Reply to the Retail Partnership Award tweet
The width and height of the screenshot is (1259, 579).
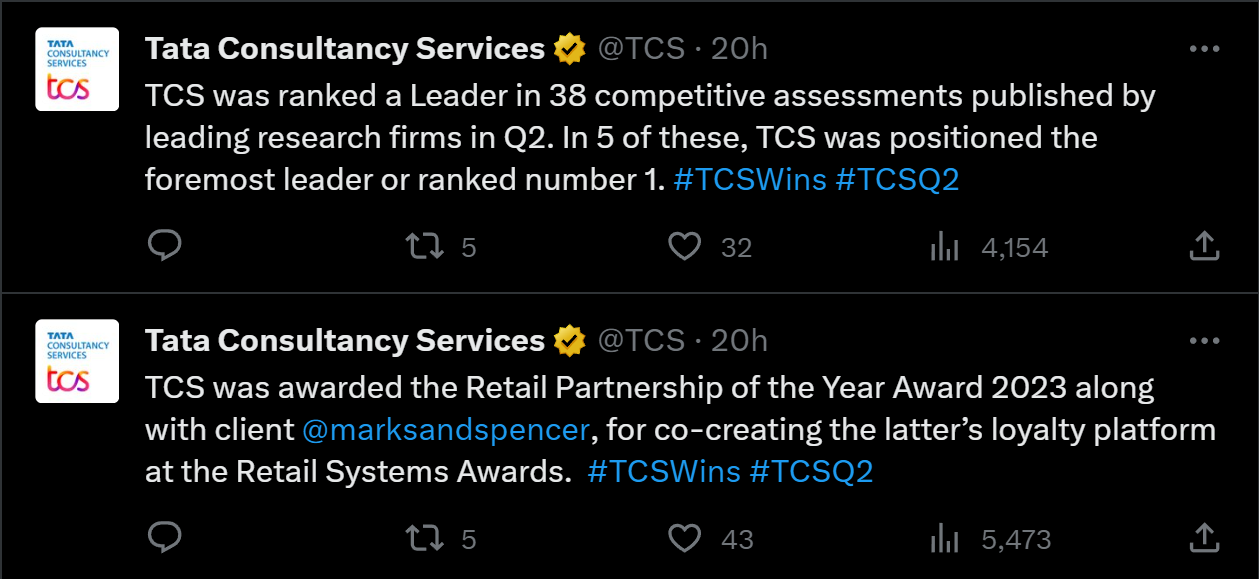coord(164,539)
